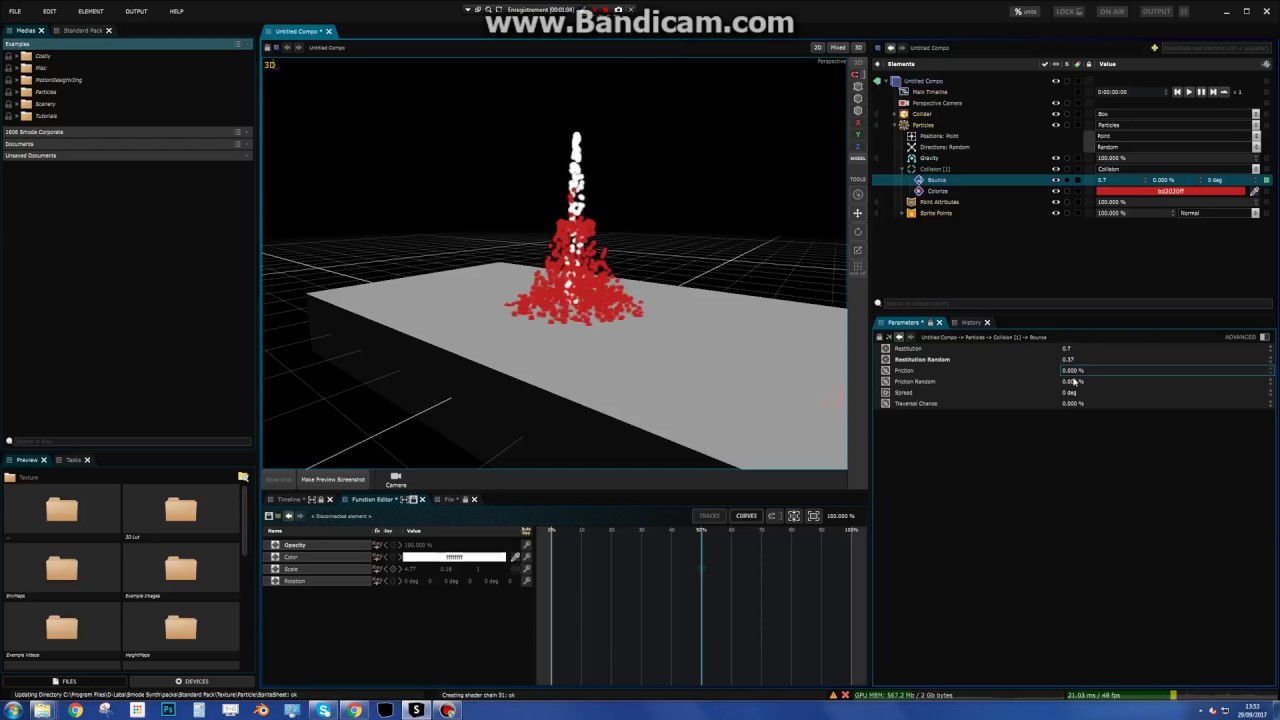Open the Collider type dropdown showing Box
The width and height of the screenshot is (1280, 720).
(x=1176, y=114)
